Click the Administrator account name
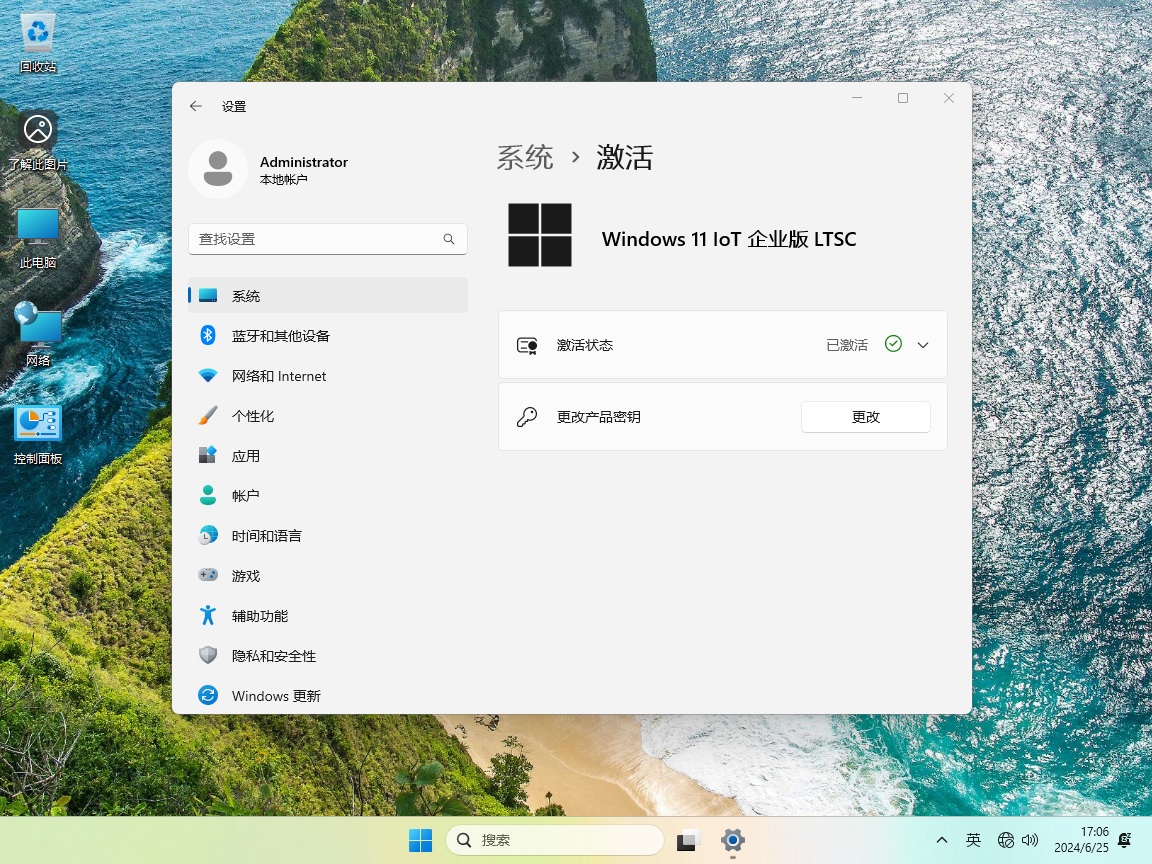The image size is (1152, 864). click(303, 162)
